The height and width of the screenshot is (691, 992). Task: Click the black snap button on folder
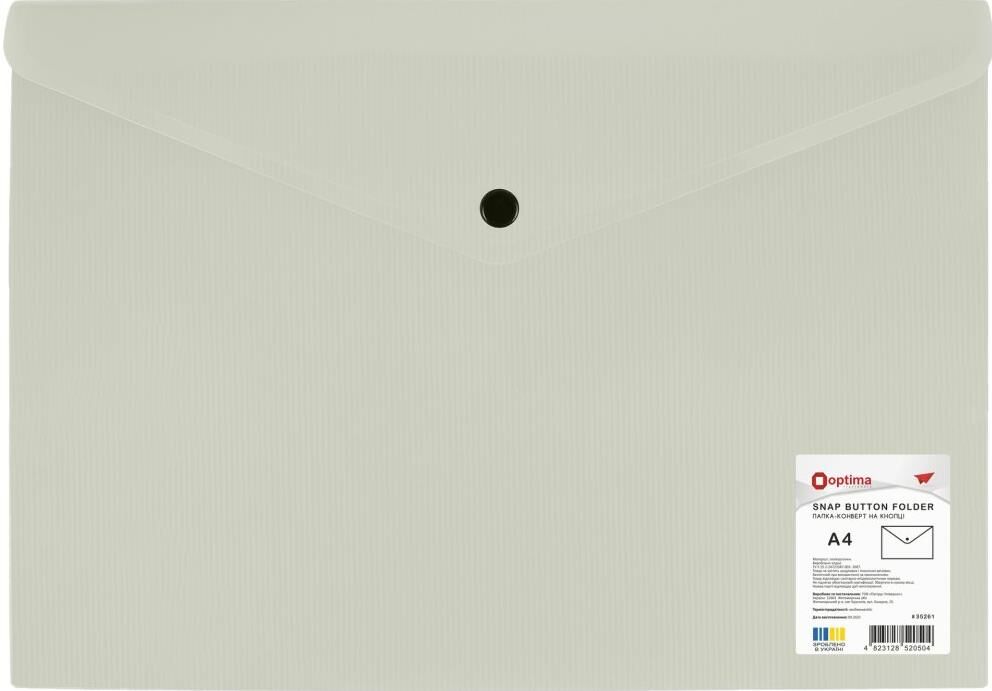coord(500,204)
